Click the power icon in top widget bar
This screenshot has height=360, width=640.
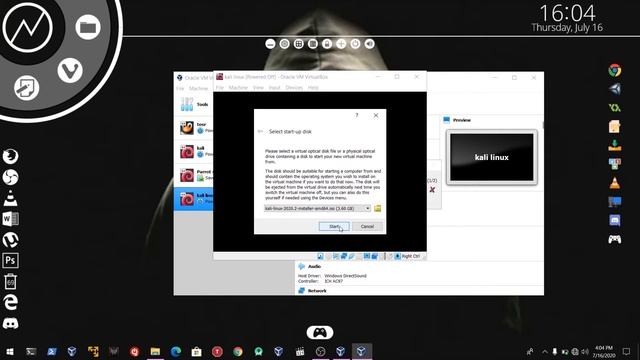355,44
